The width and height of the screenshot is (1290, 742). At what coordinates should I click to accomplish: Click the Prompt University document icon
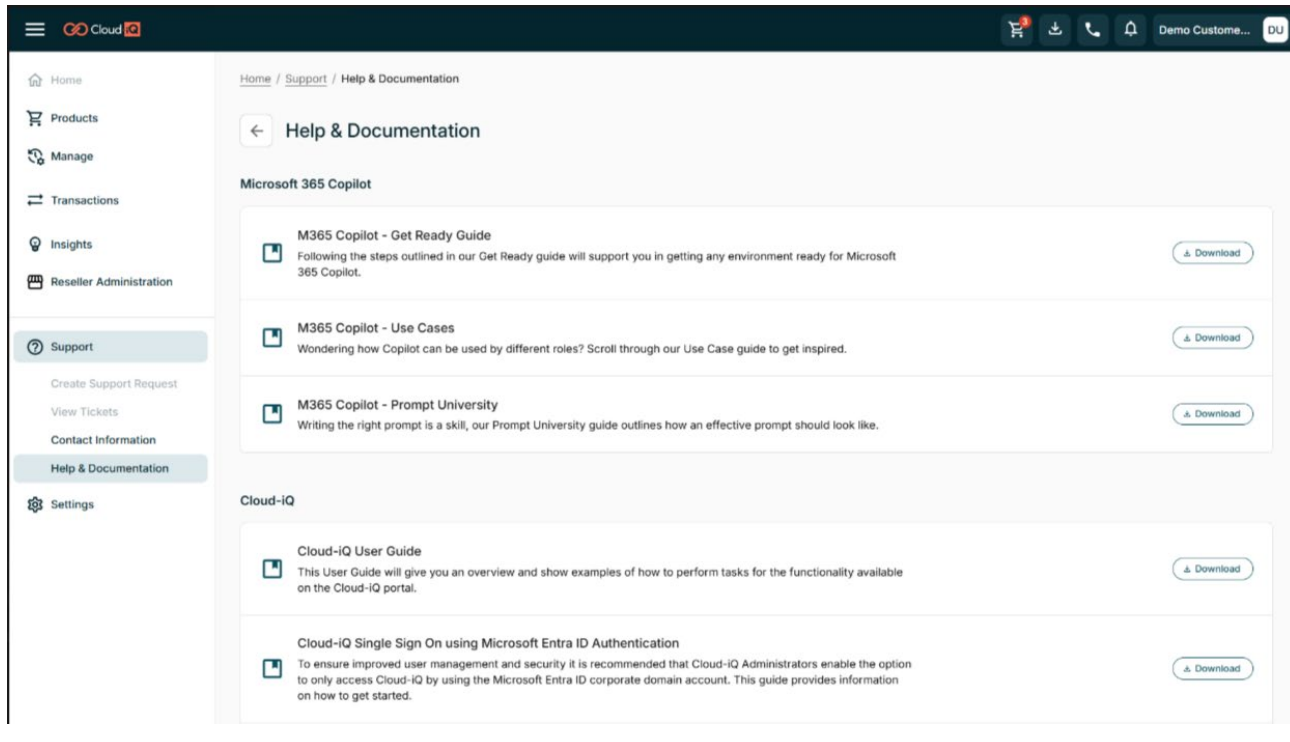tap(271, 413)
